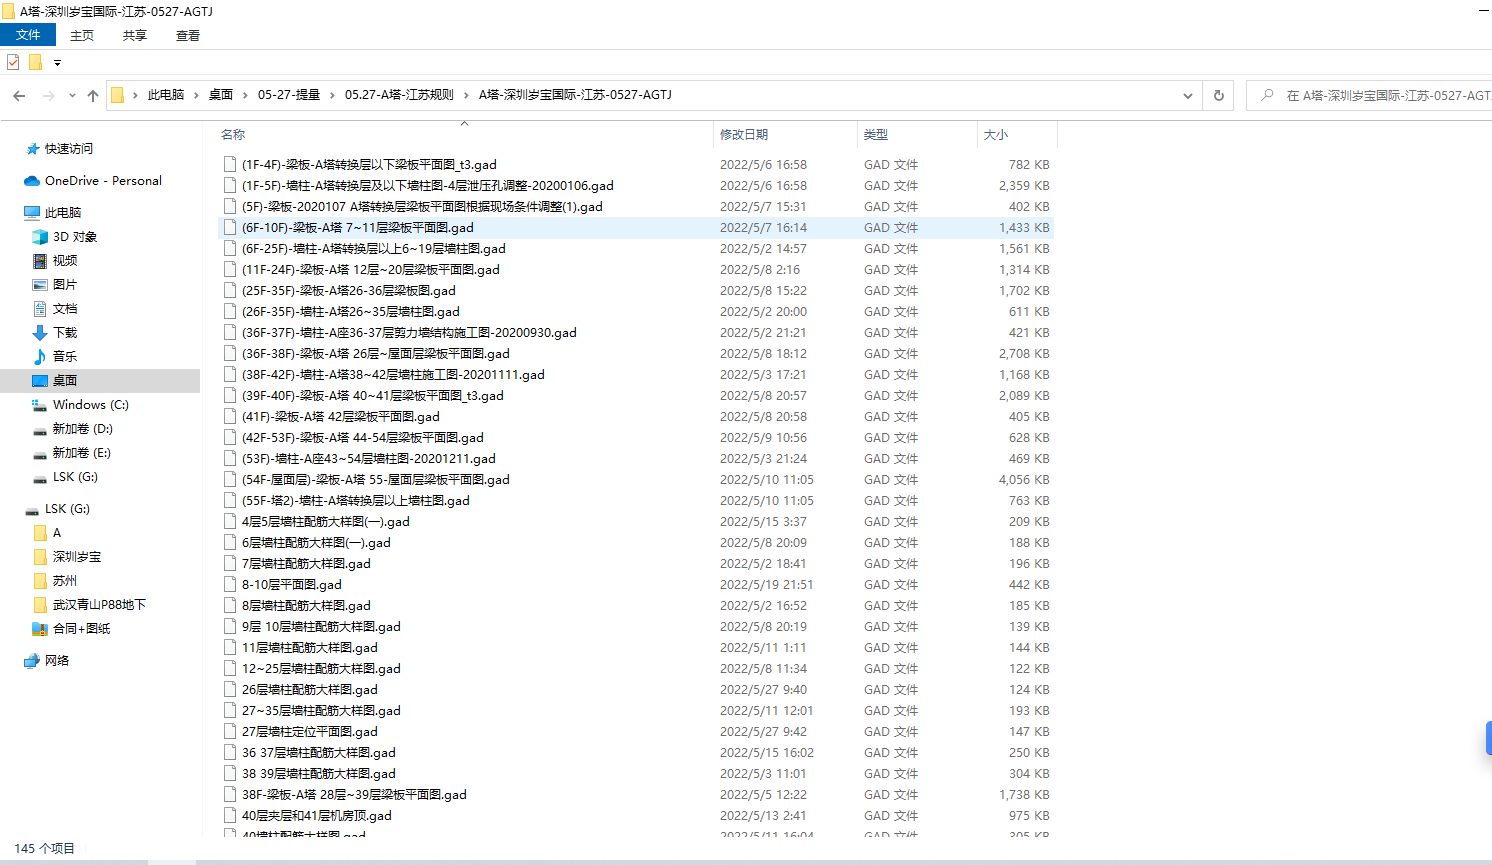Click the 145 个项目 status bar text
The image size is (1492, 865).
tap(45, 848)
